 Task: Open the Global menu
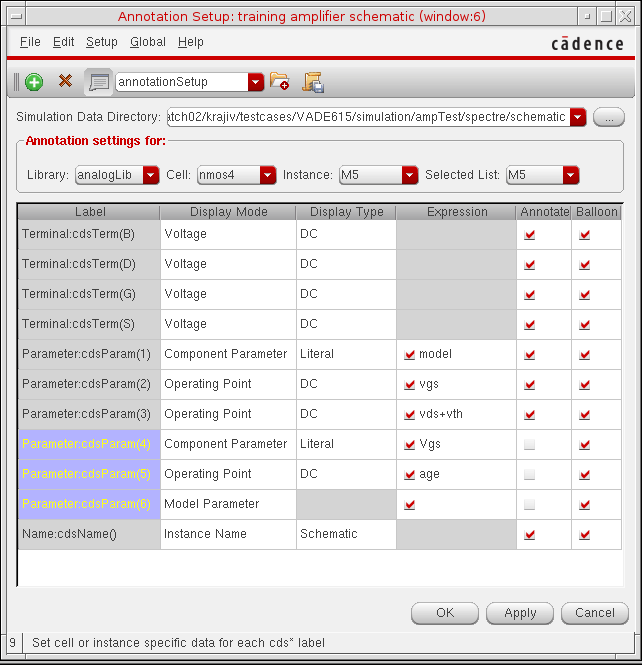click(x=148, y=42)
